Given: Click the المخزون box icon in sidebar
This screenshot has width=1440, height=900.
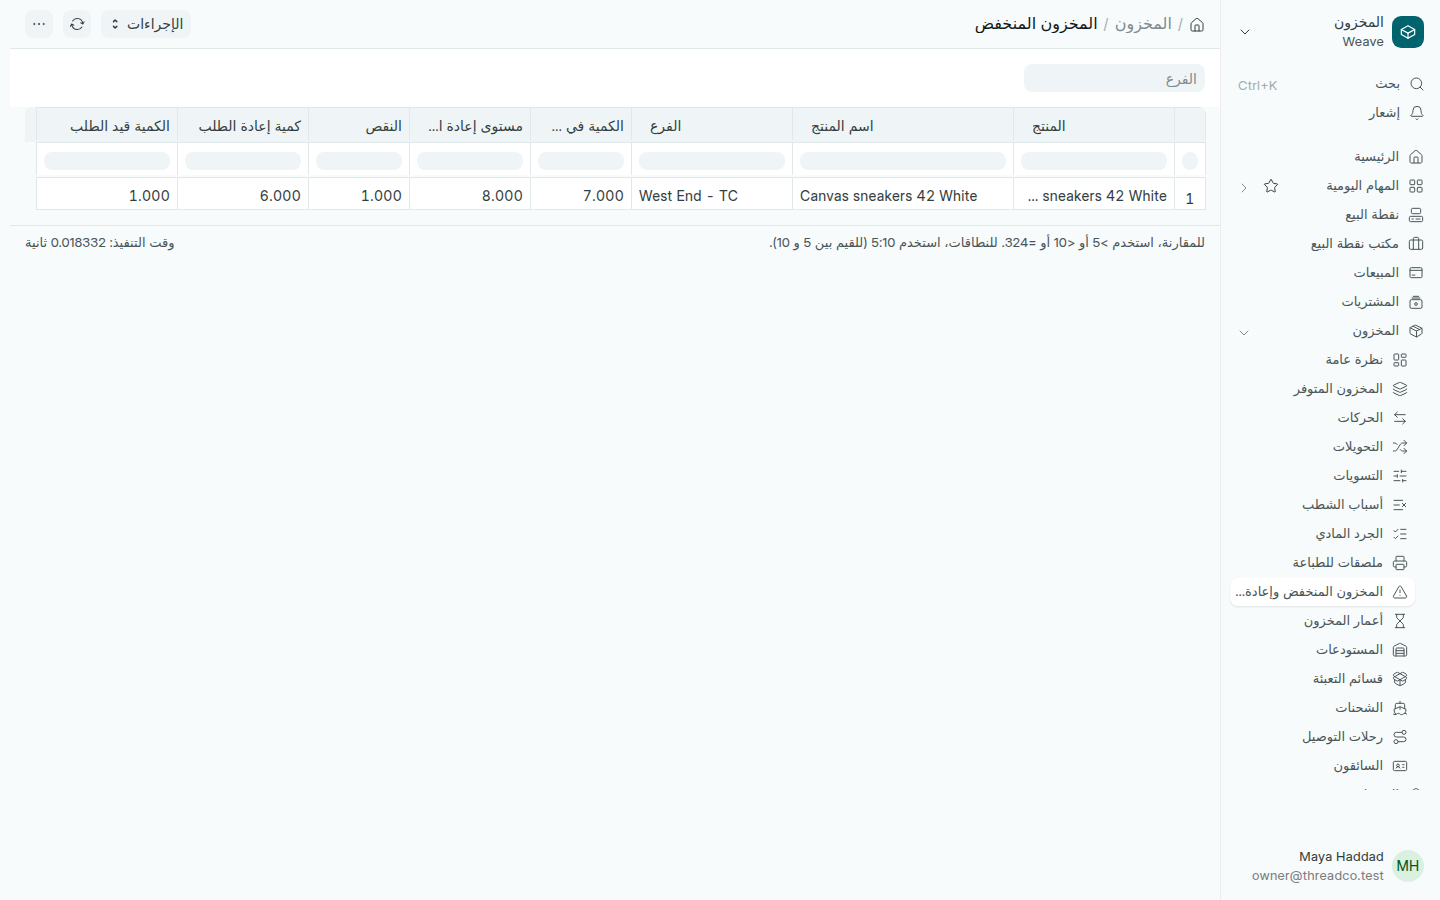Looking at the screenshot, I should click(1416, 331).
